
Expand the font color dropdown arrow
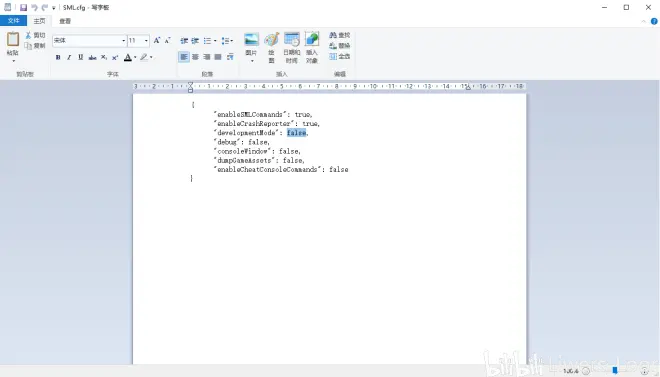click(x=135, y=57)
